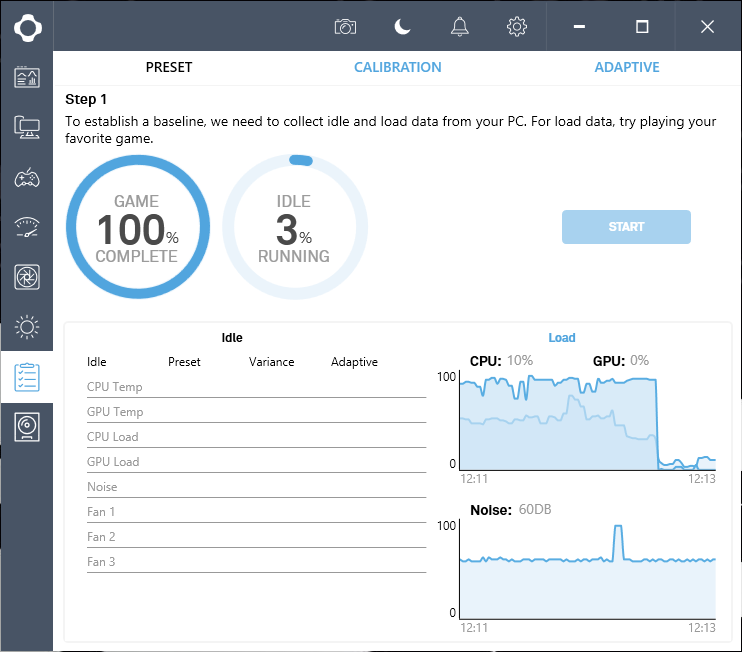
Task: Open the PC monitor build sidebar icon
Action: point(27,127)
